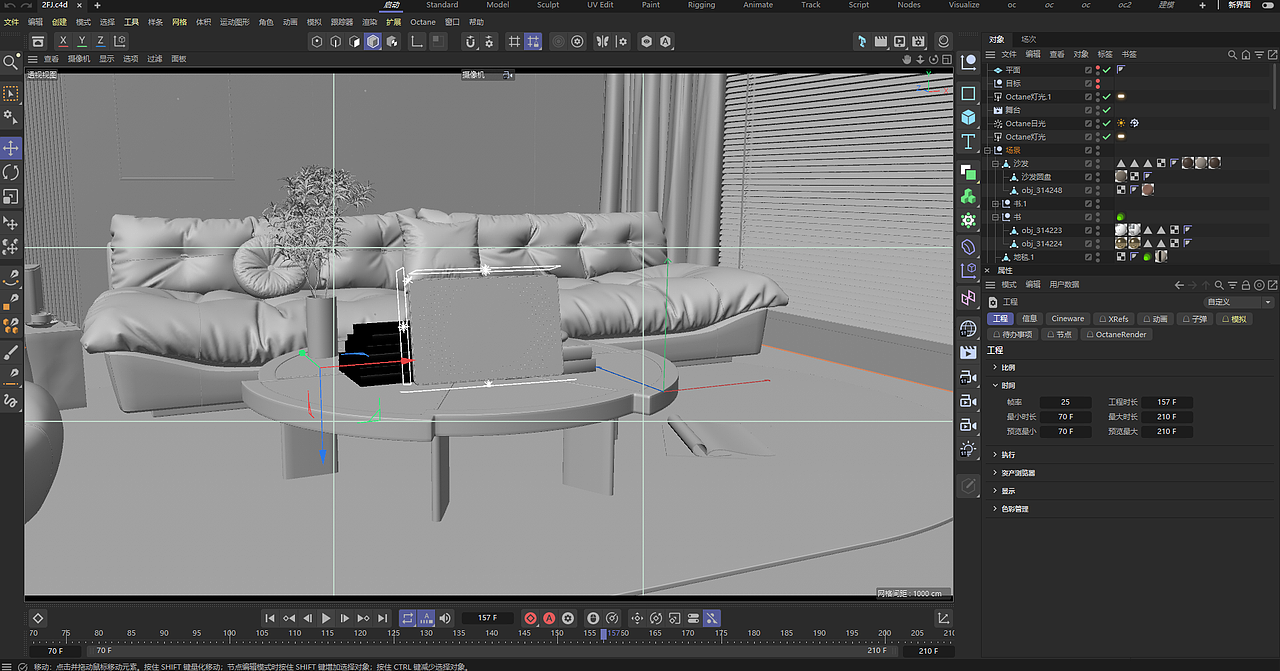Select the Move tool in left toolbar
Screen dimensions: 1280x671
(11, 148)
